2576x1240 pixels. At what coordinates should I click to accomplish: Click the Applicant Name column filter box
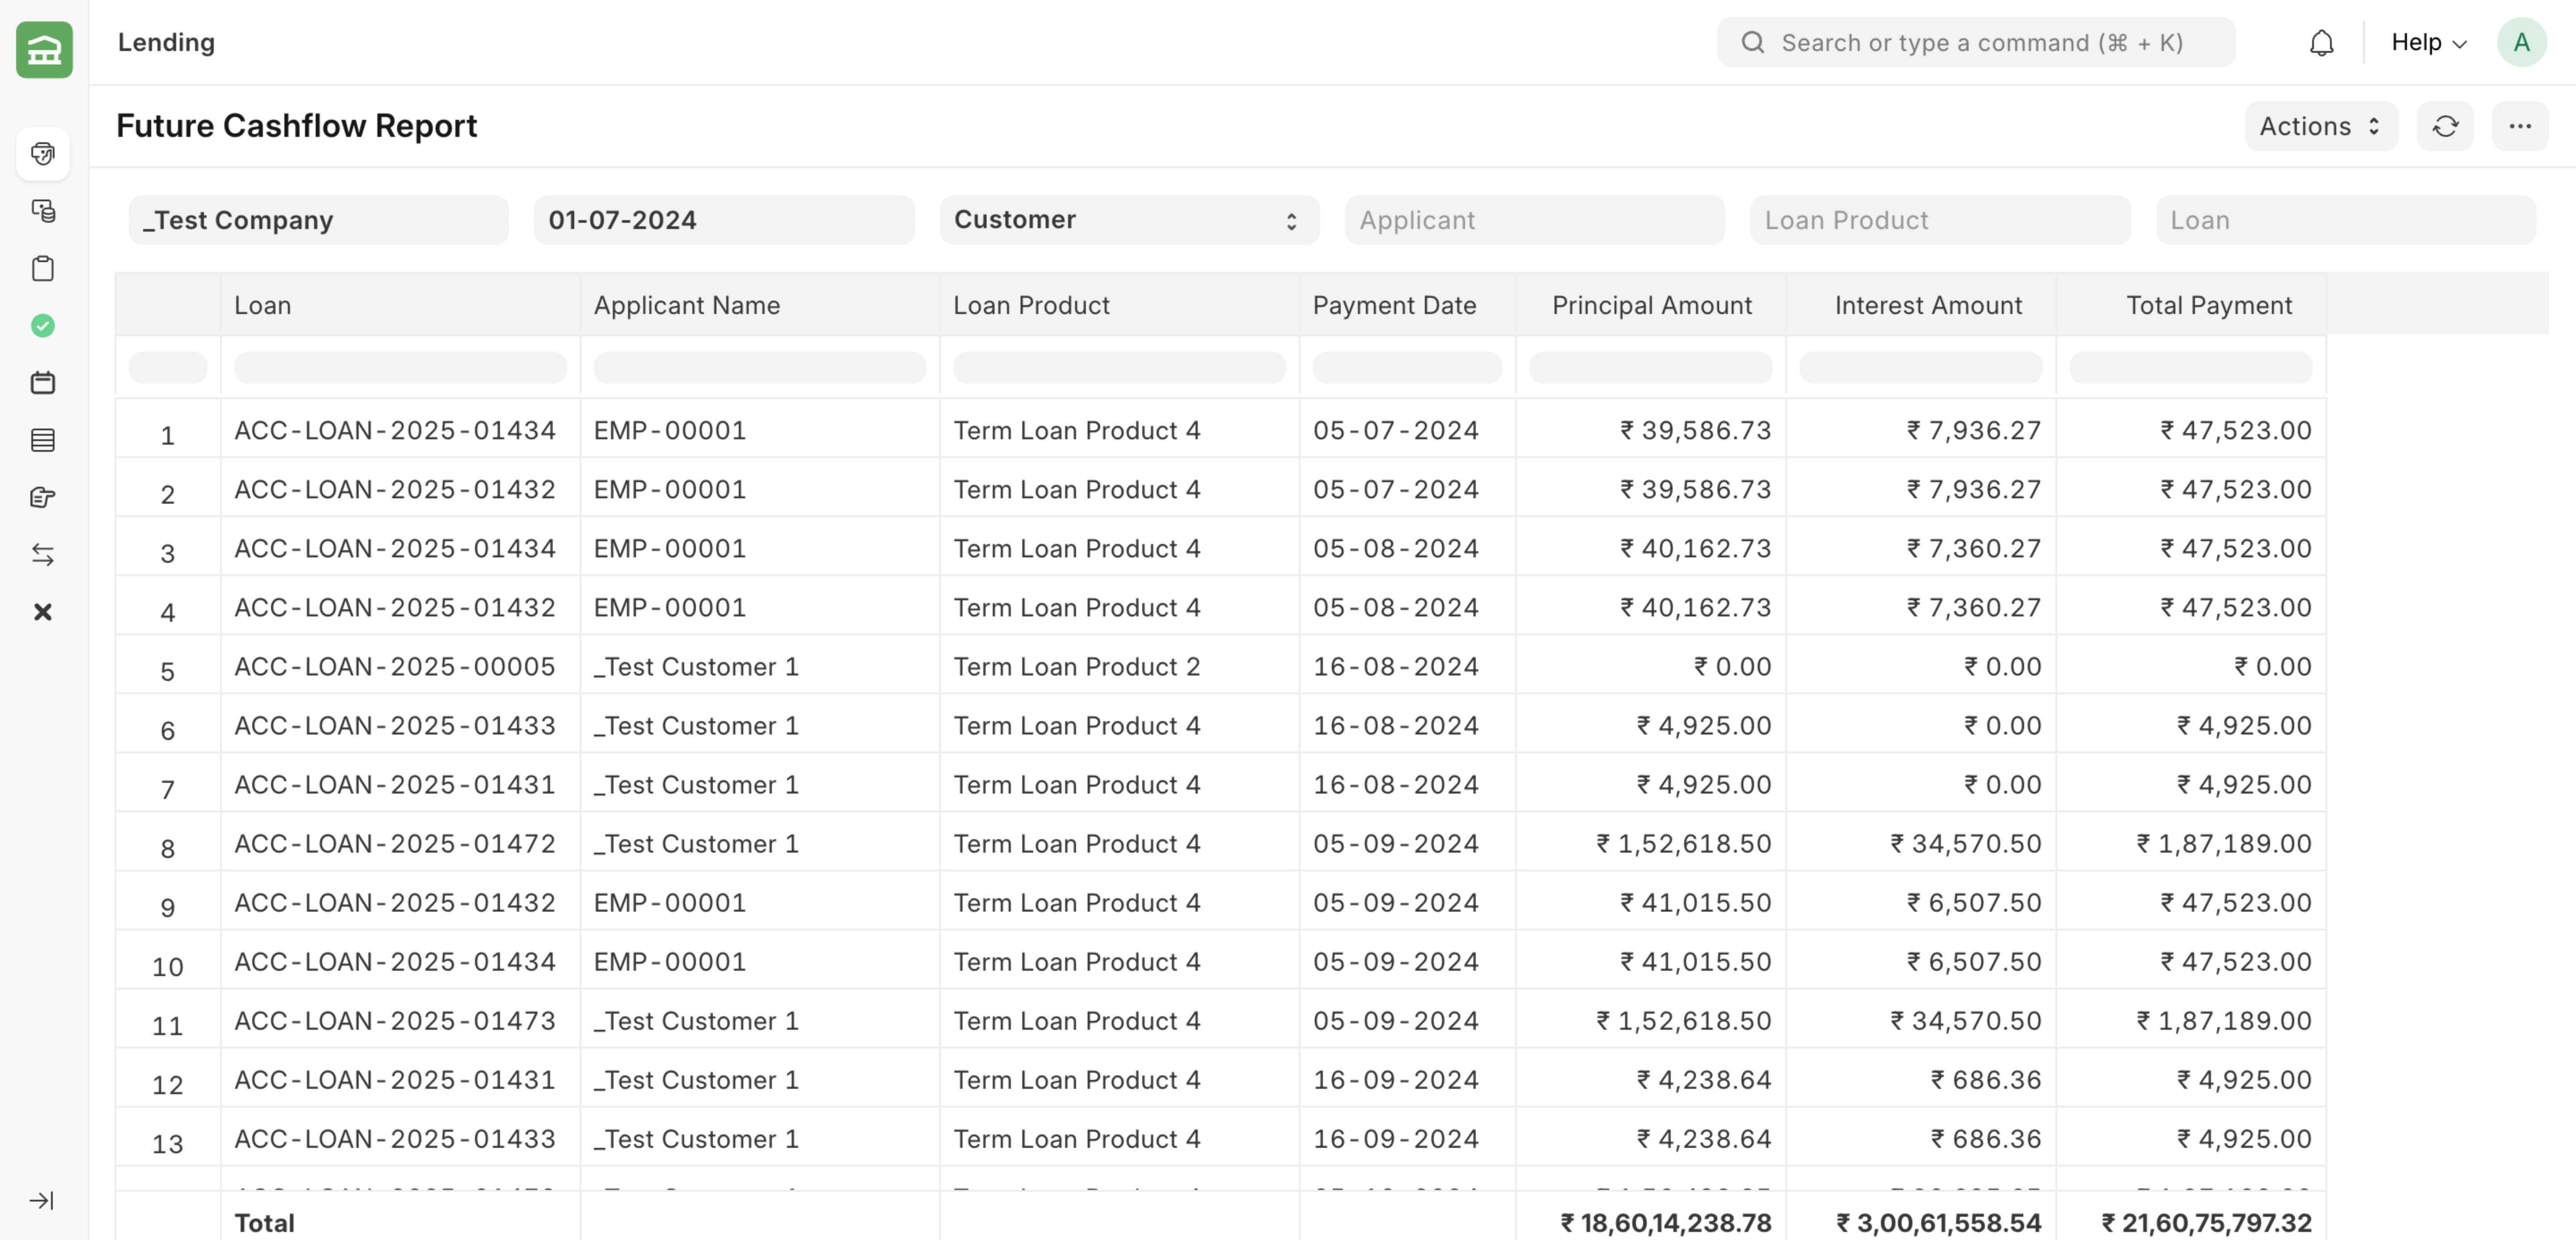pyautogui.click(x=760, y=367)
